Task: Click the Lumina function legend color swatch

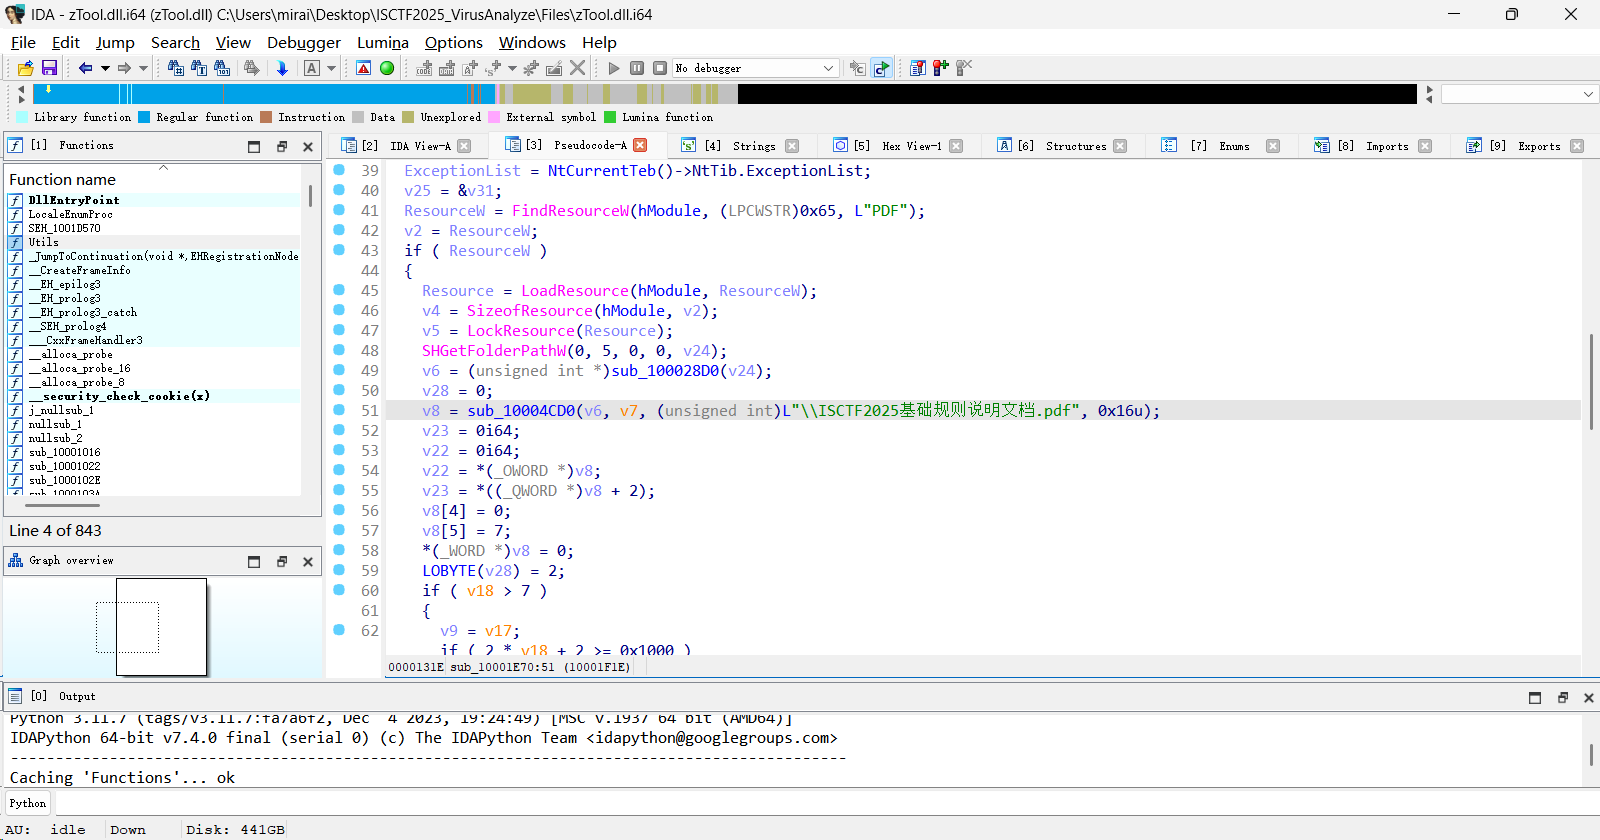Action: click(610, 117)
